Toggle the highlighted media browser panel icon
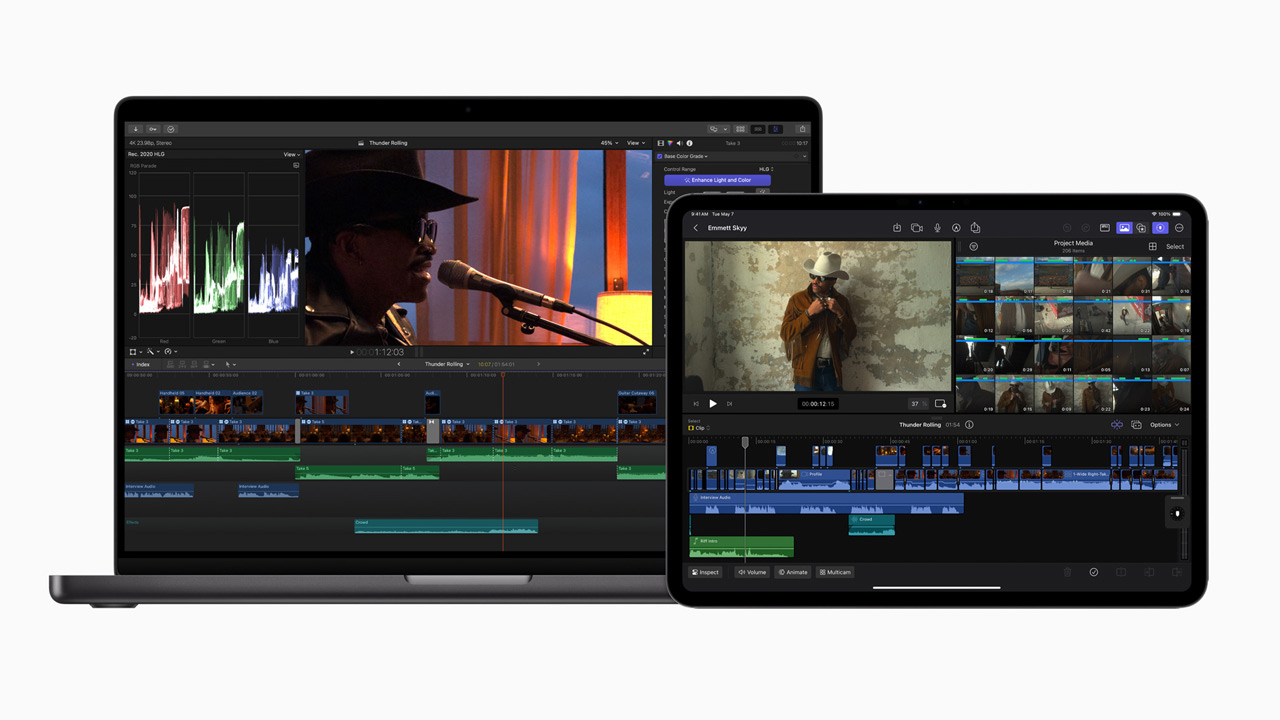The width and height of the screenshot is (1280, 720). click(1125, 227)
